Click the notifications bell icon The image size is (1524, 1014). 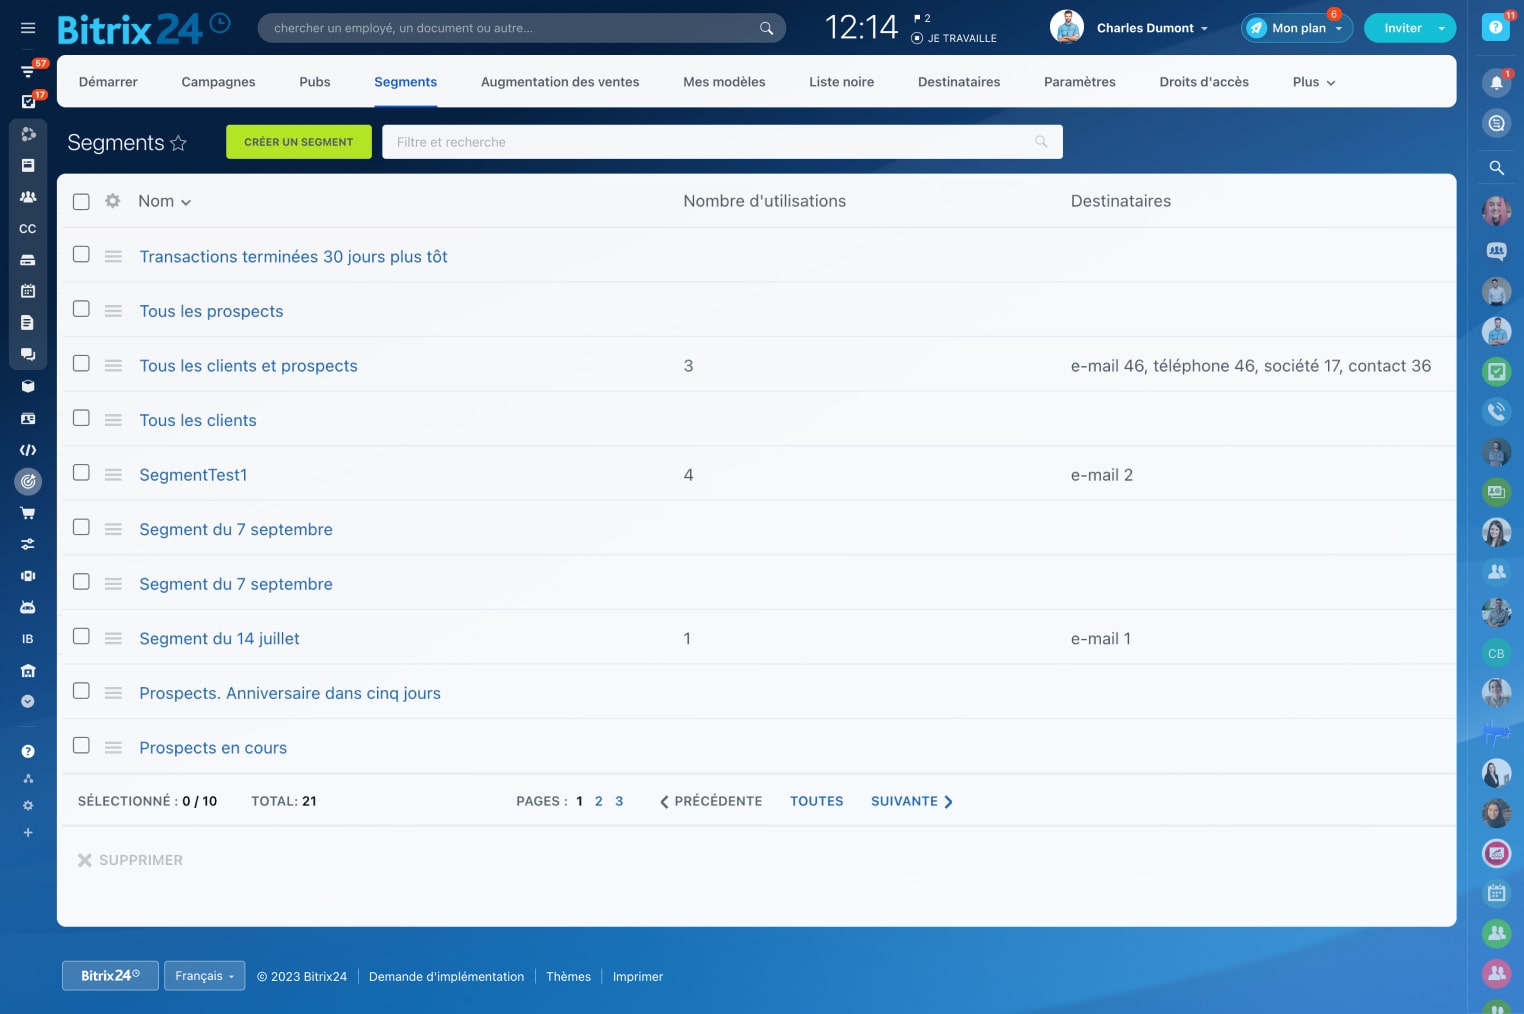1496,83
